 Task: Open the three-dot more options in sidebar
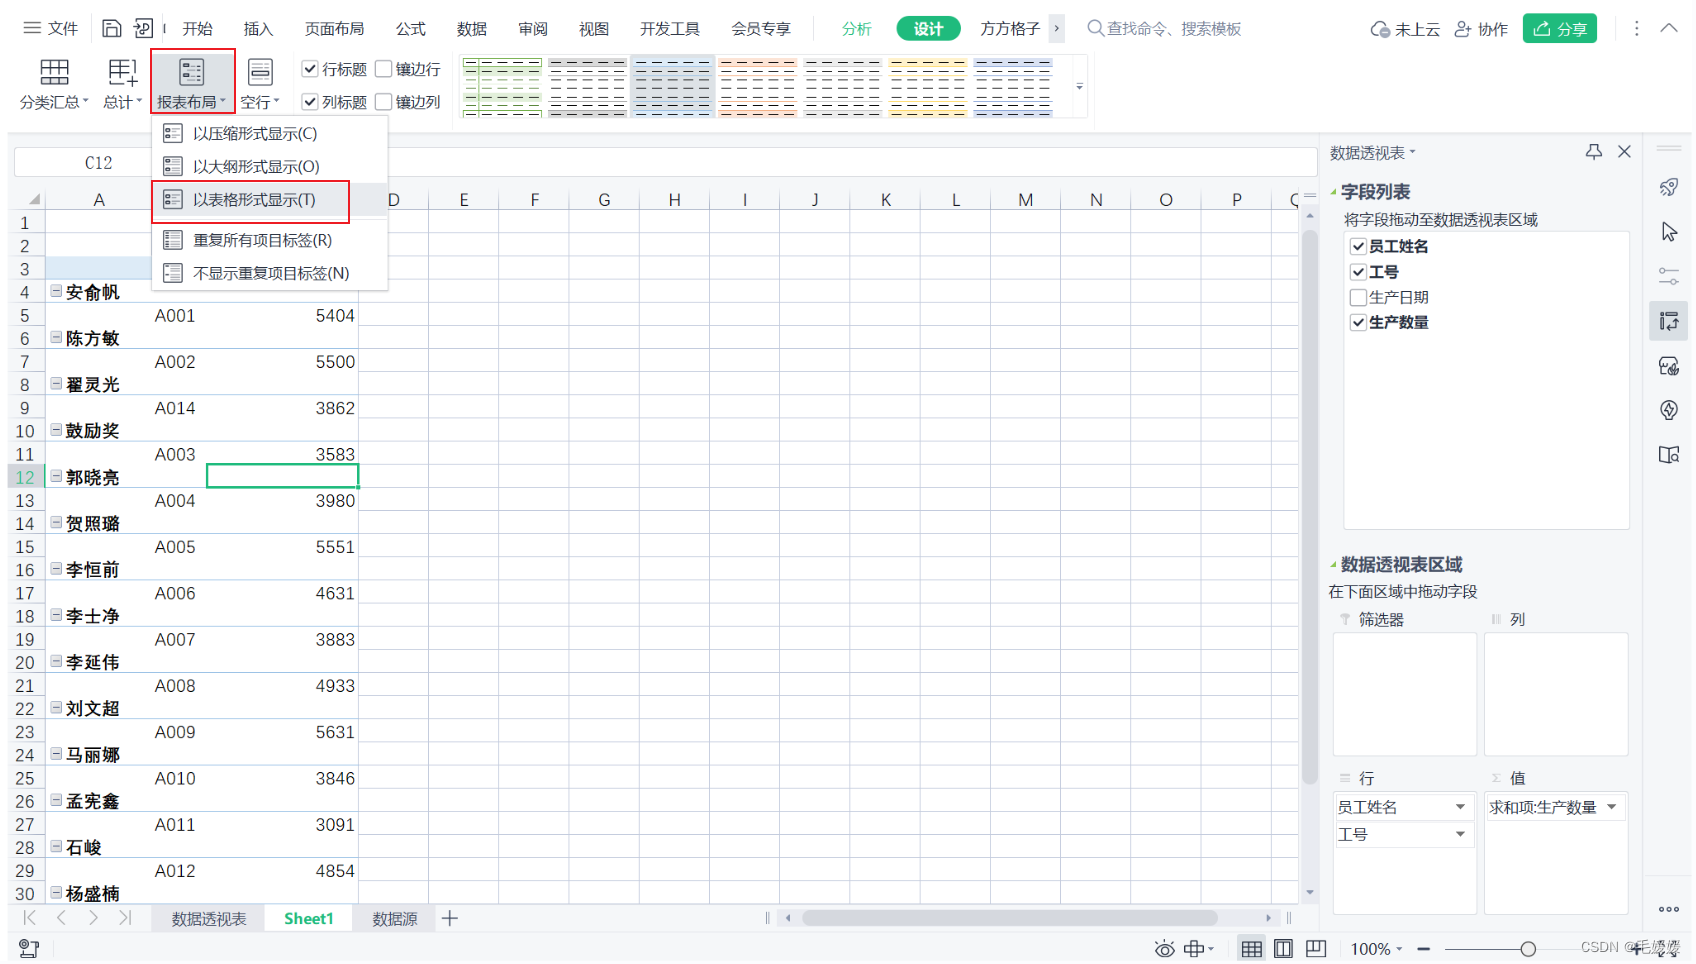(1668, 909)
